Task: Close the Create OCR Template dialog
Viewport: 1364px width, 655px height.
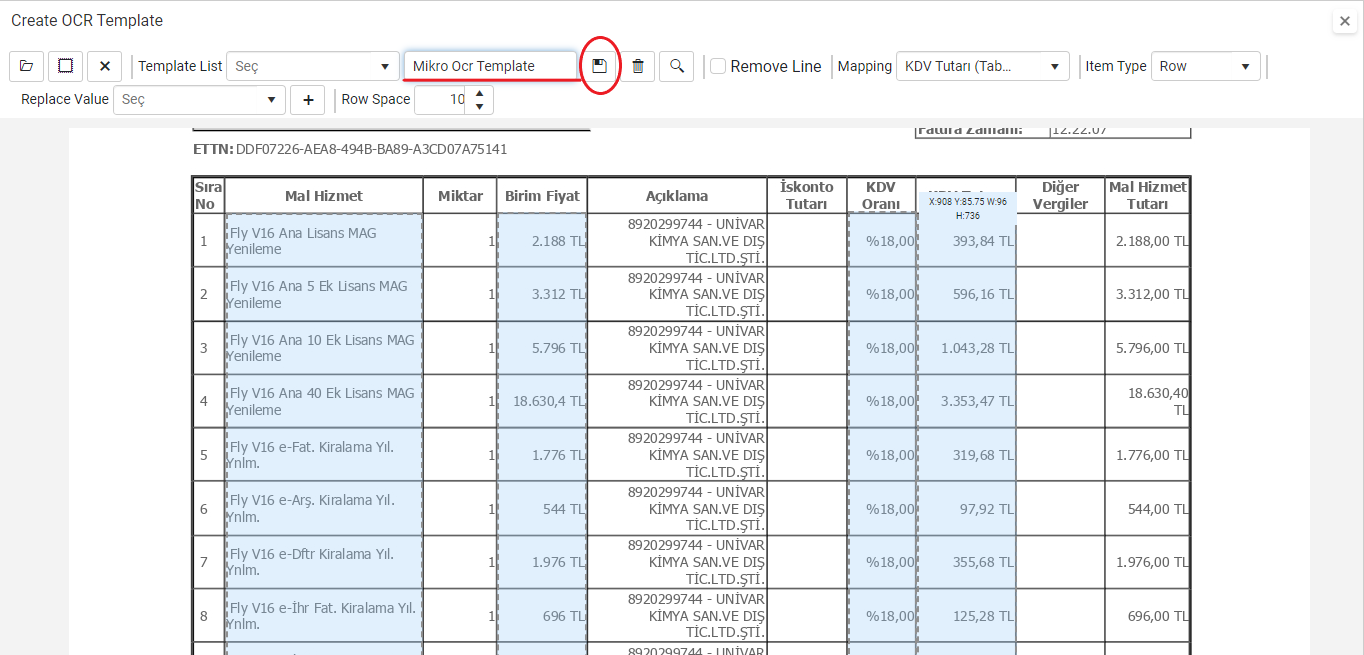Action: click(x=1344, y=21)
